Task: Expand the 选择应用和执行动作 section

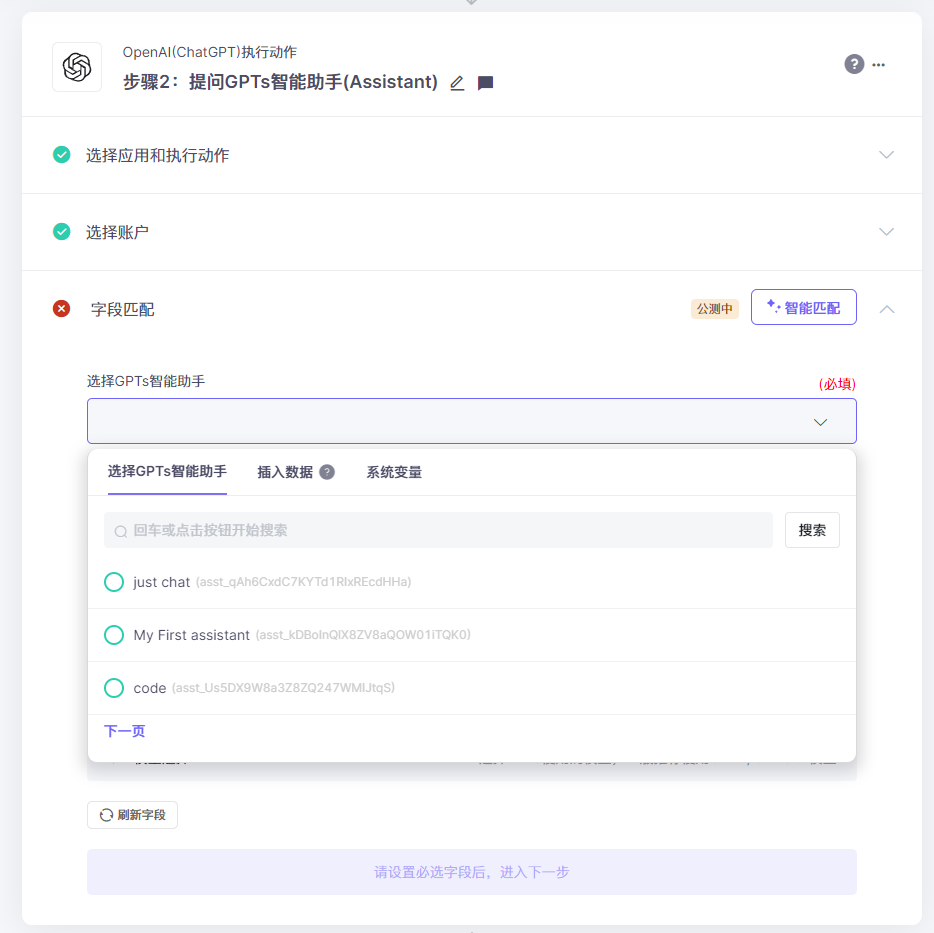Action: point(886,155)
